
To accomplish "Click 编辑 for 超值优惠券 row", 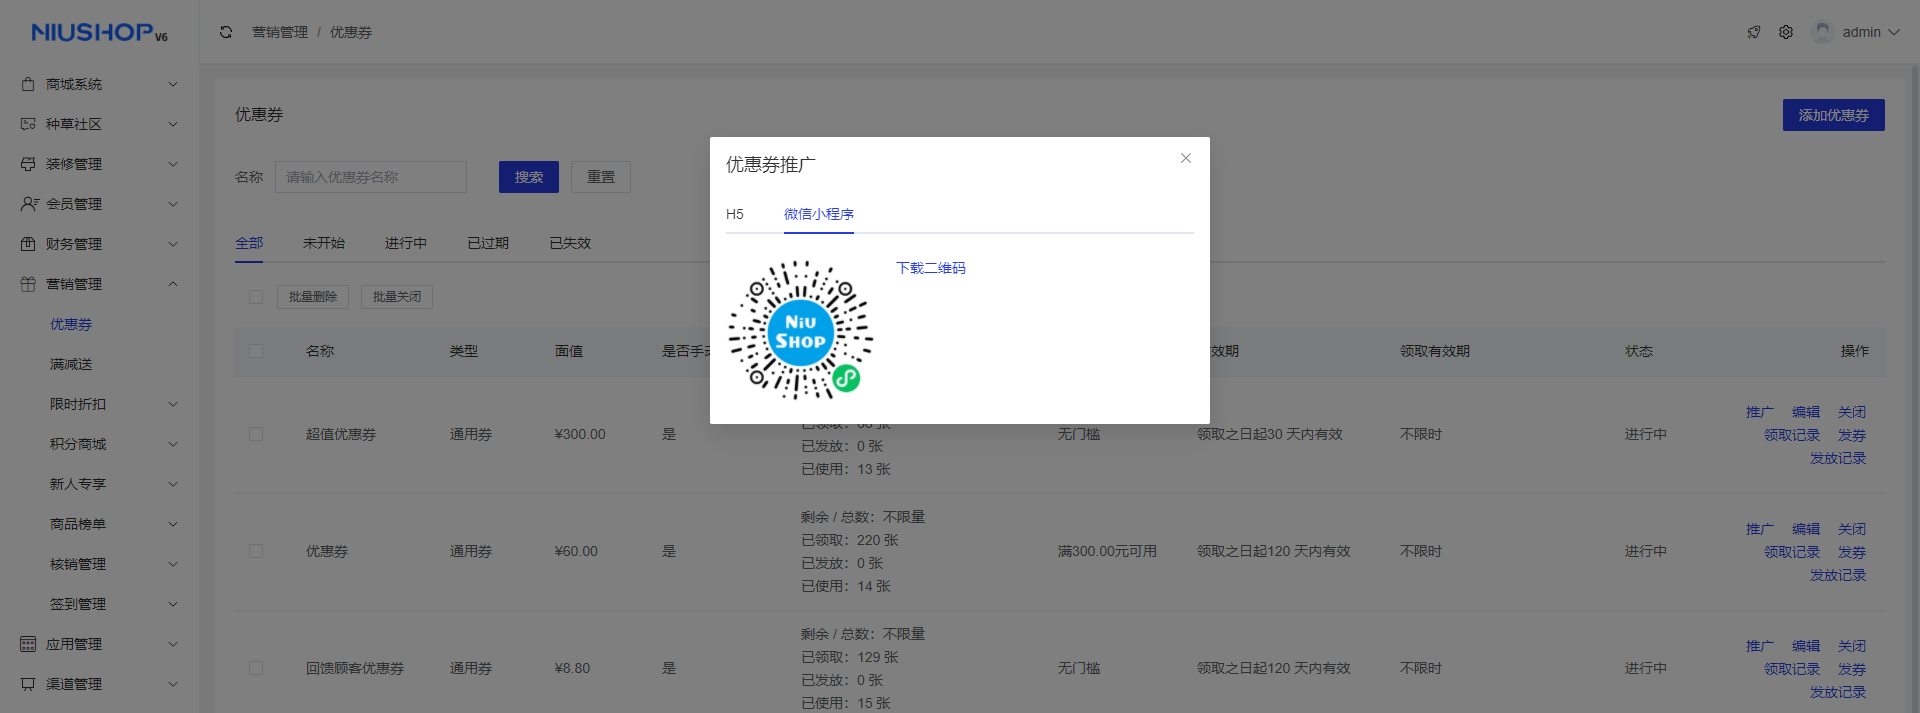I will point(1806,412).
